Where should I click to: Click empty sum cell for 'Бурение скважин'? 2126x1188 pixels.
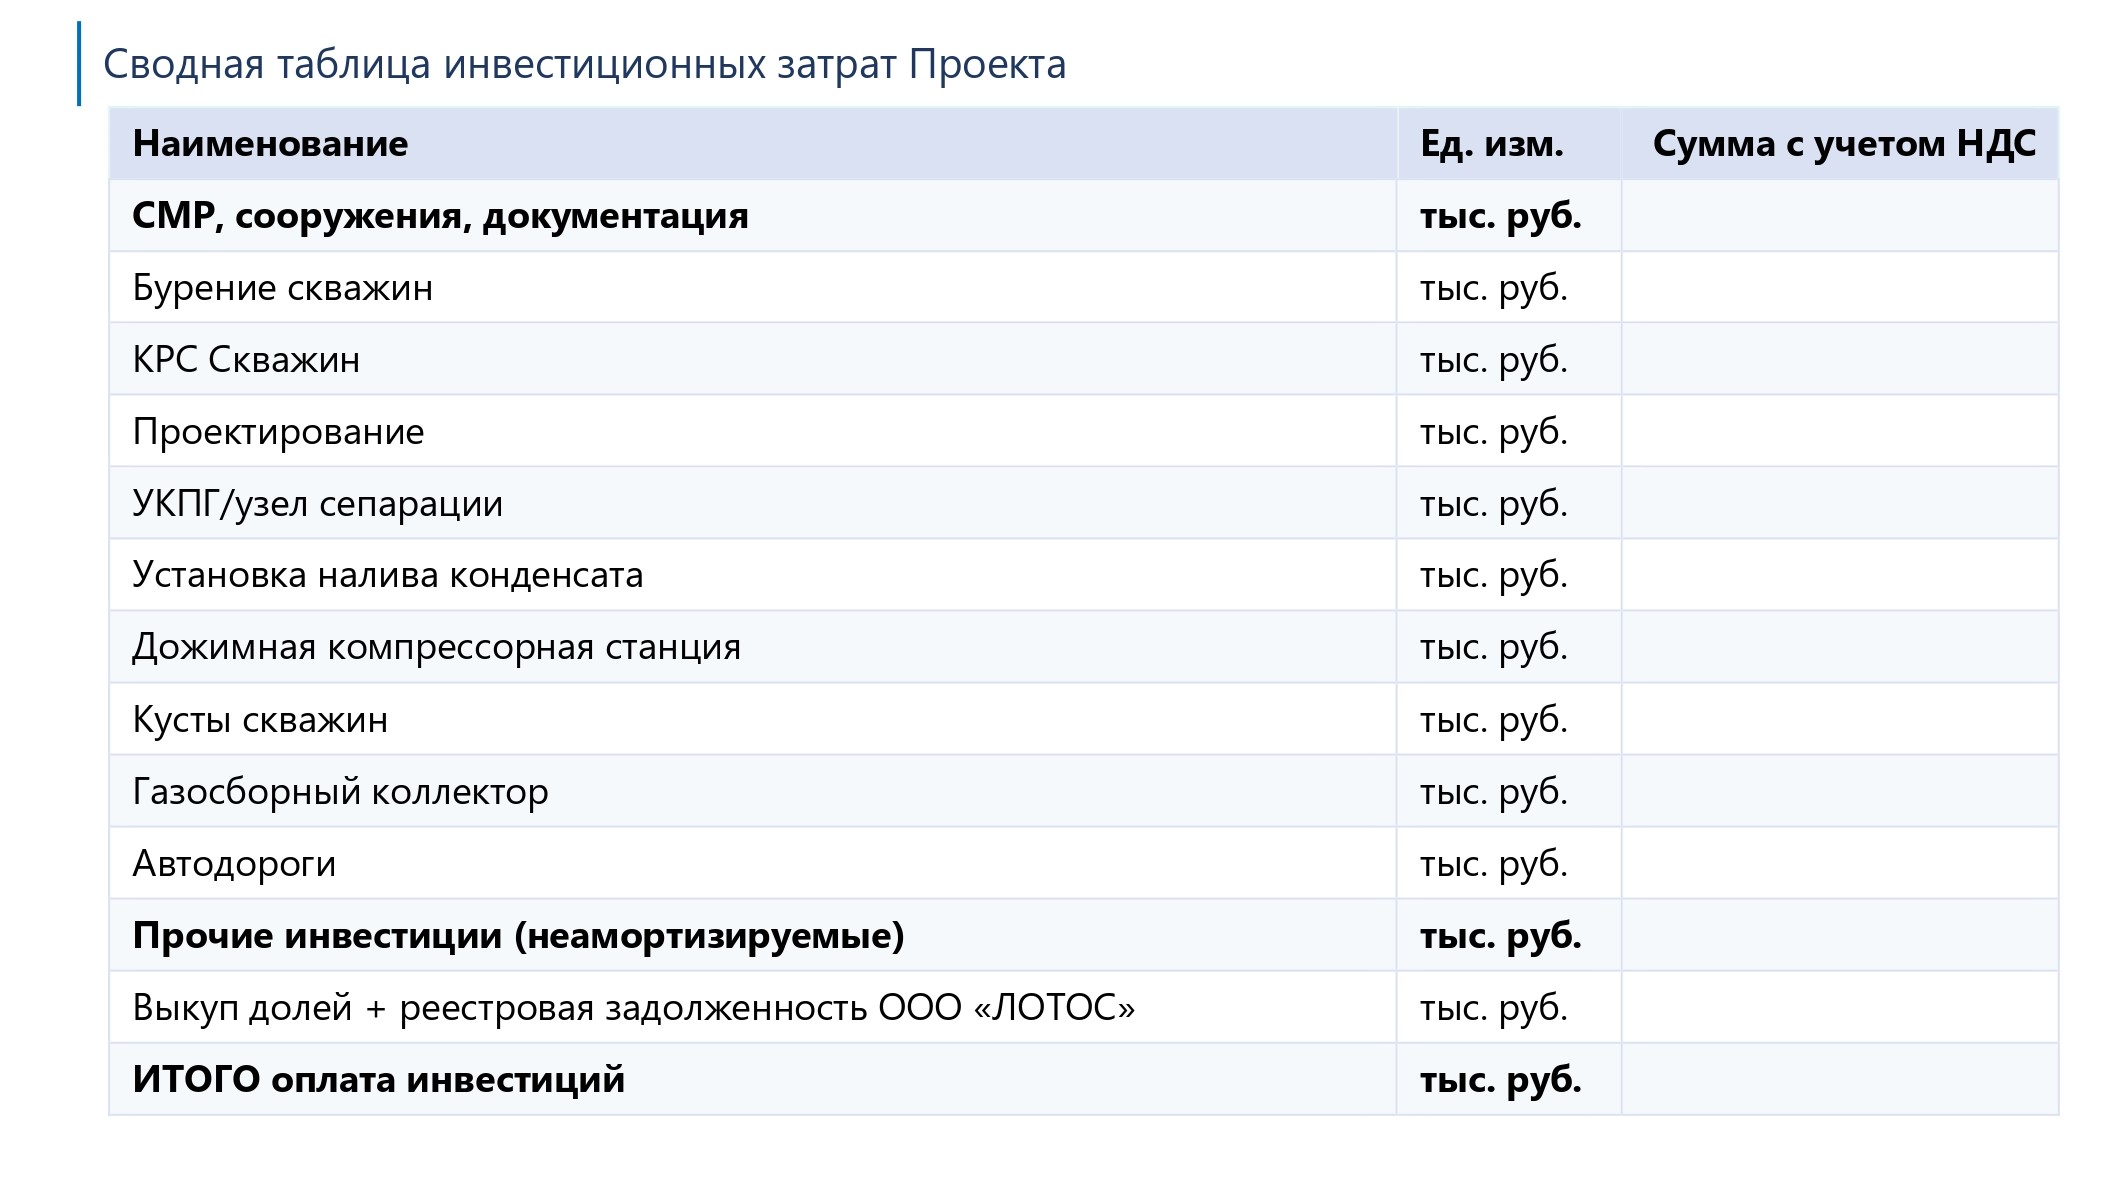(1840, 288)
